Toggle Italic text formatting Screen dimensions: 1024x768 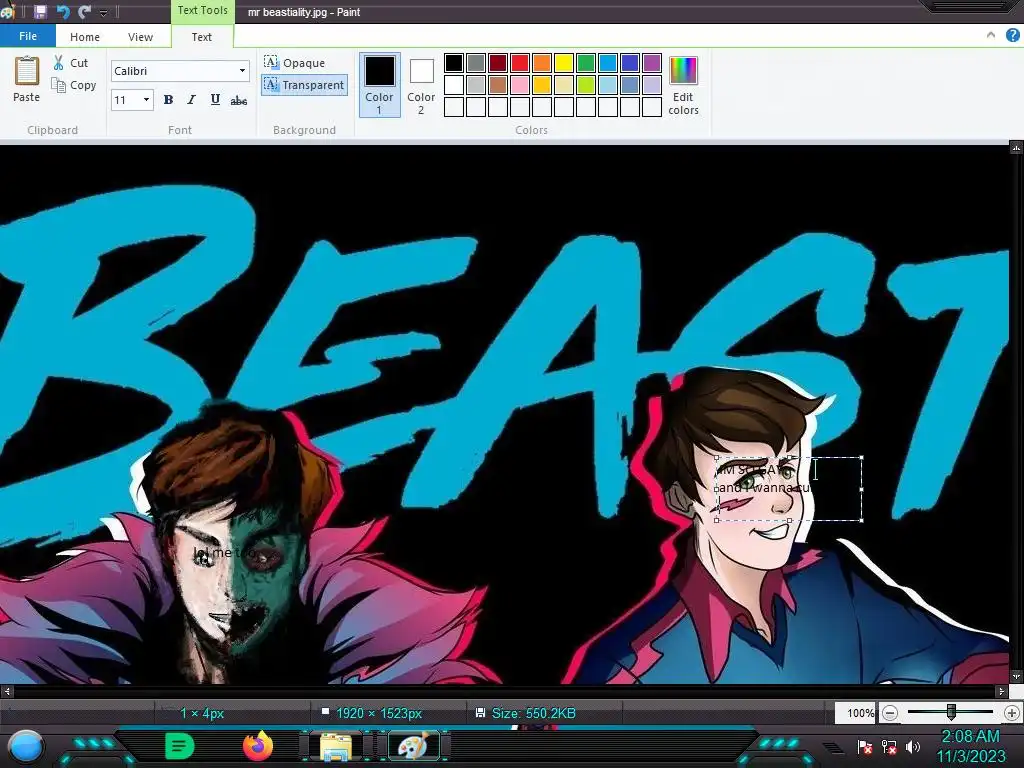[x=191, y=100]
